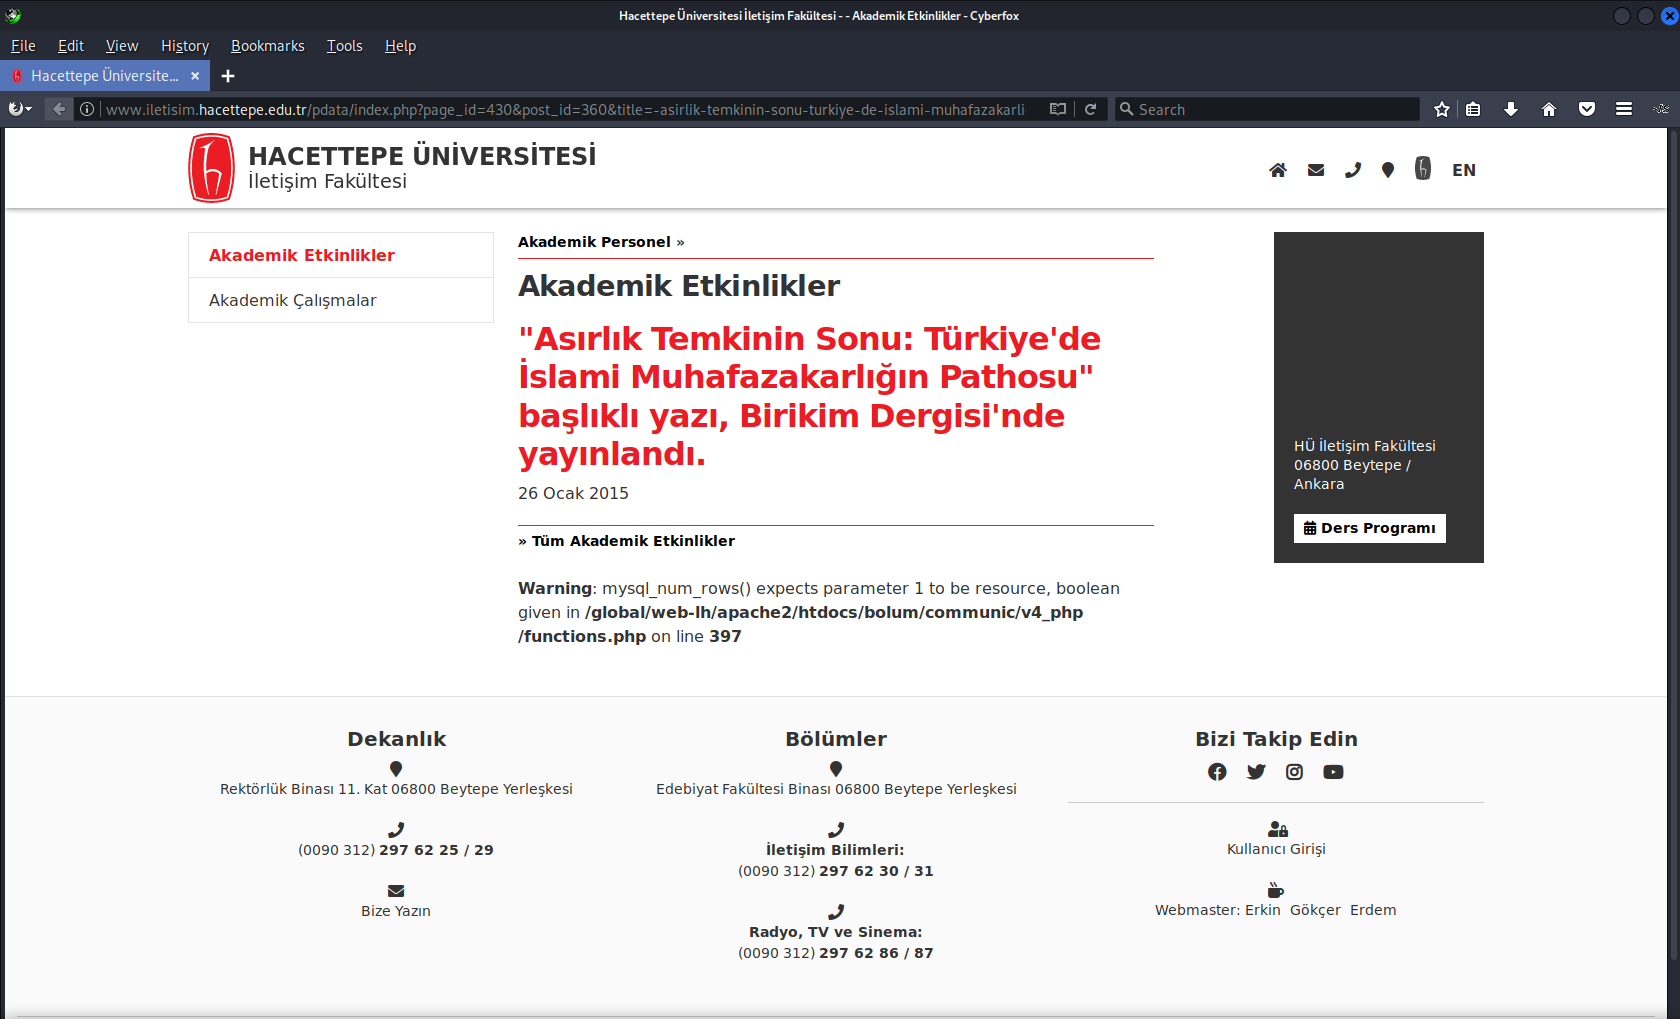
Task: Open the Tools menu
Action: coord(345,46)
